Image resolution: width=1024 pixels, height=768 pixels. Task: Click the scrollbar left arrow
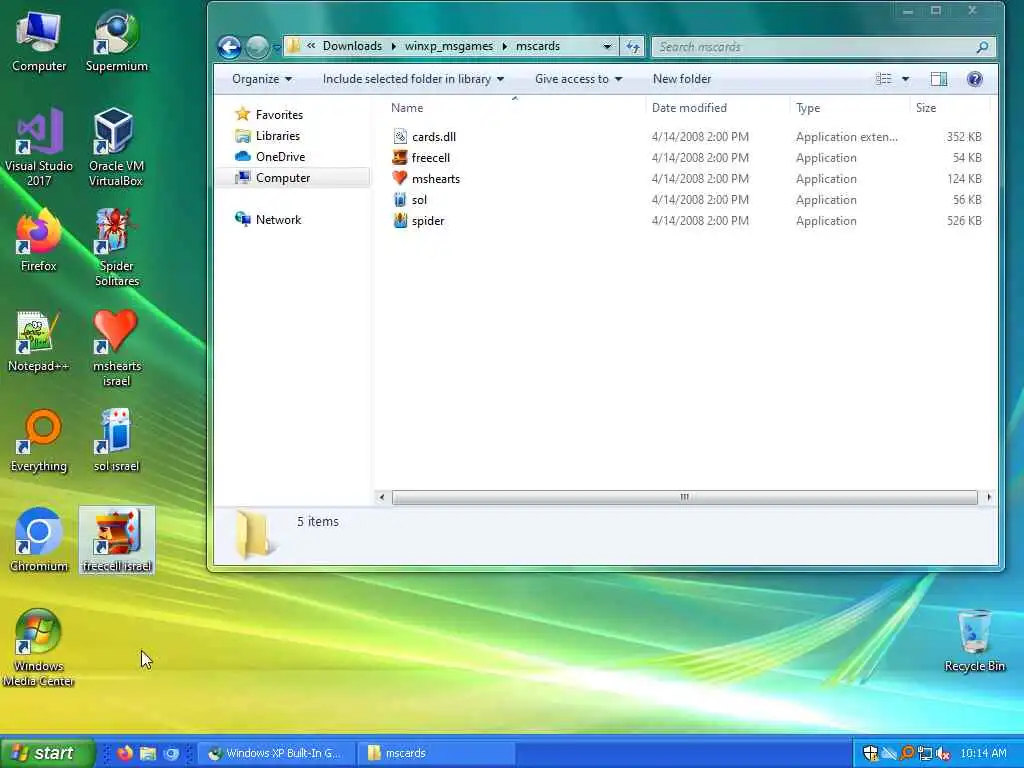pos(382,497)
